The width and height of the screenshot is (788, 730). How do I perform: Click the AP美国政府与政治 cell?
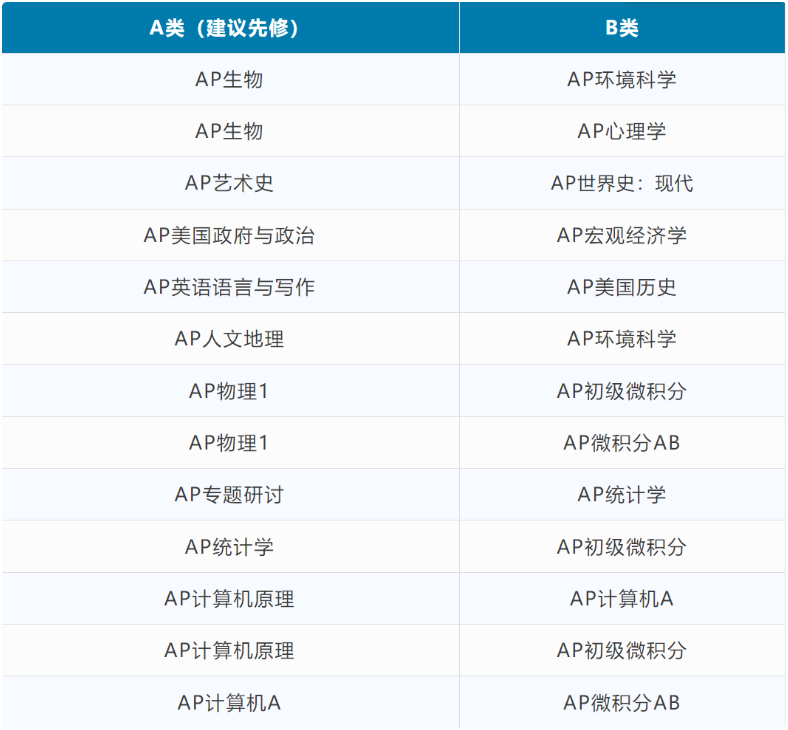click(x=230, y=235)
